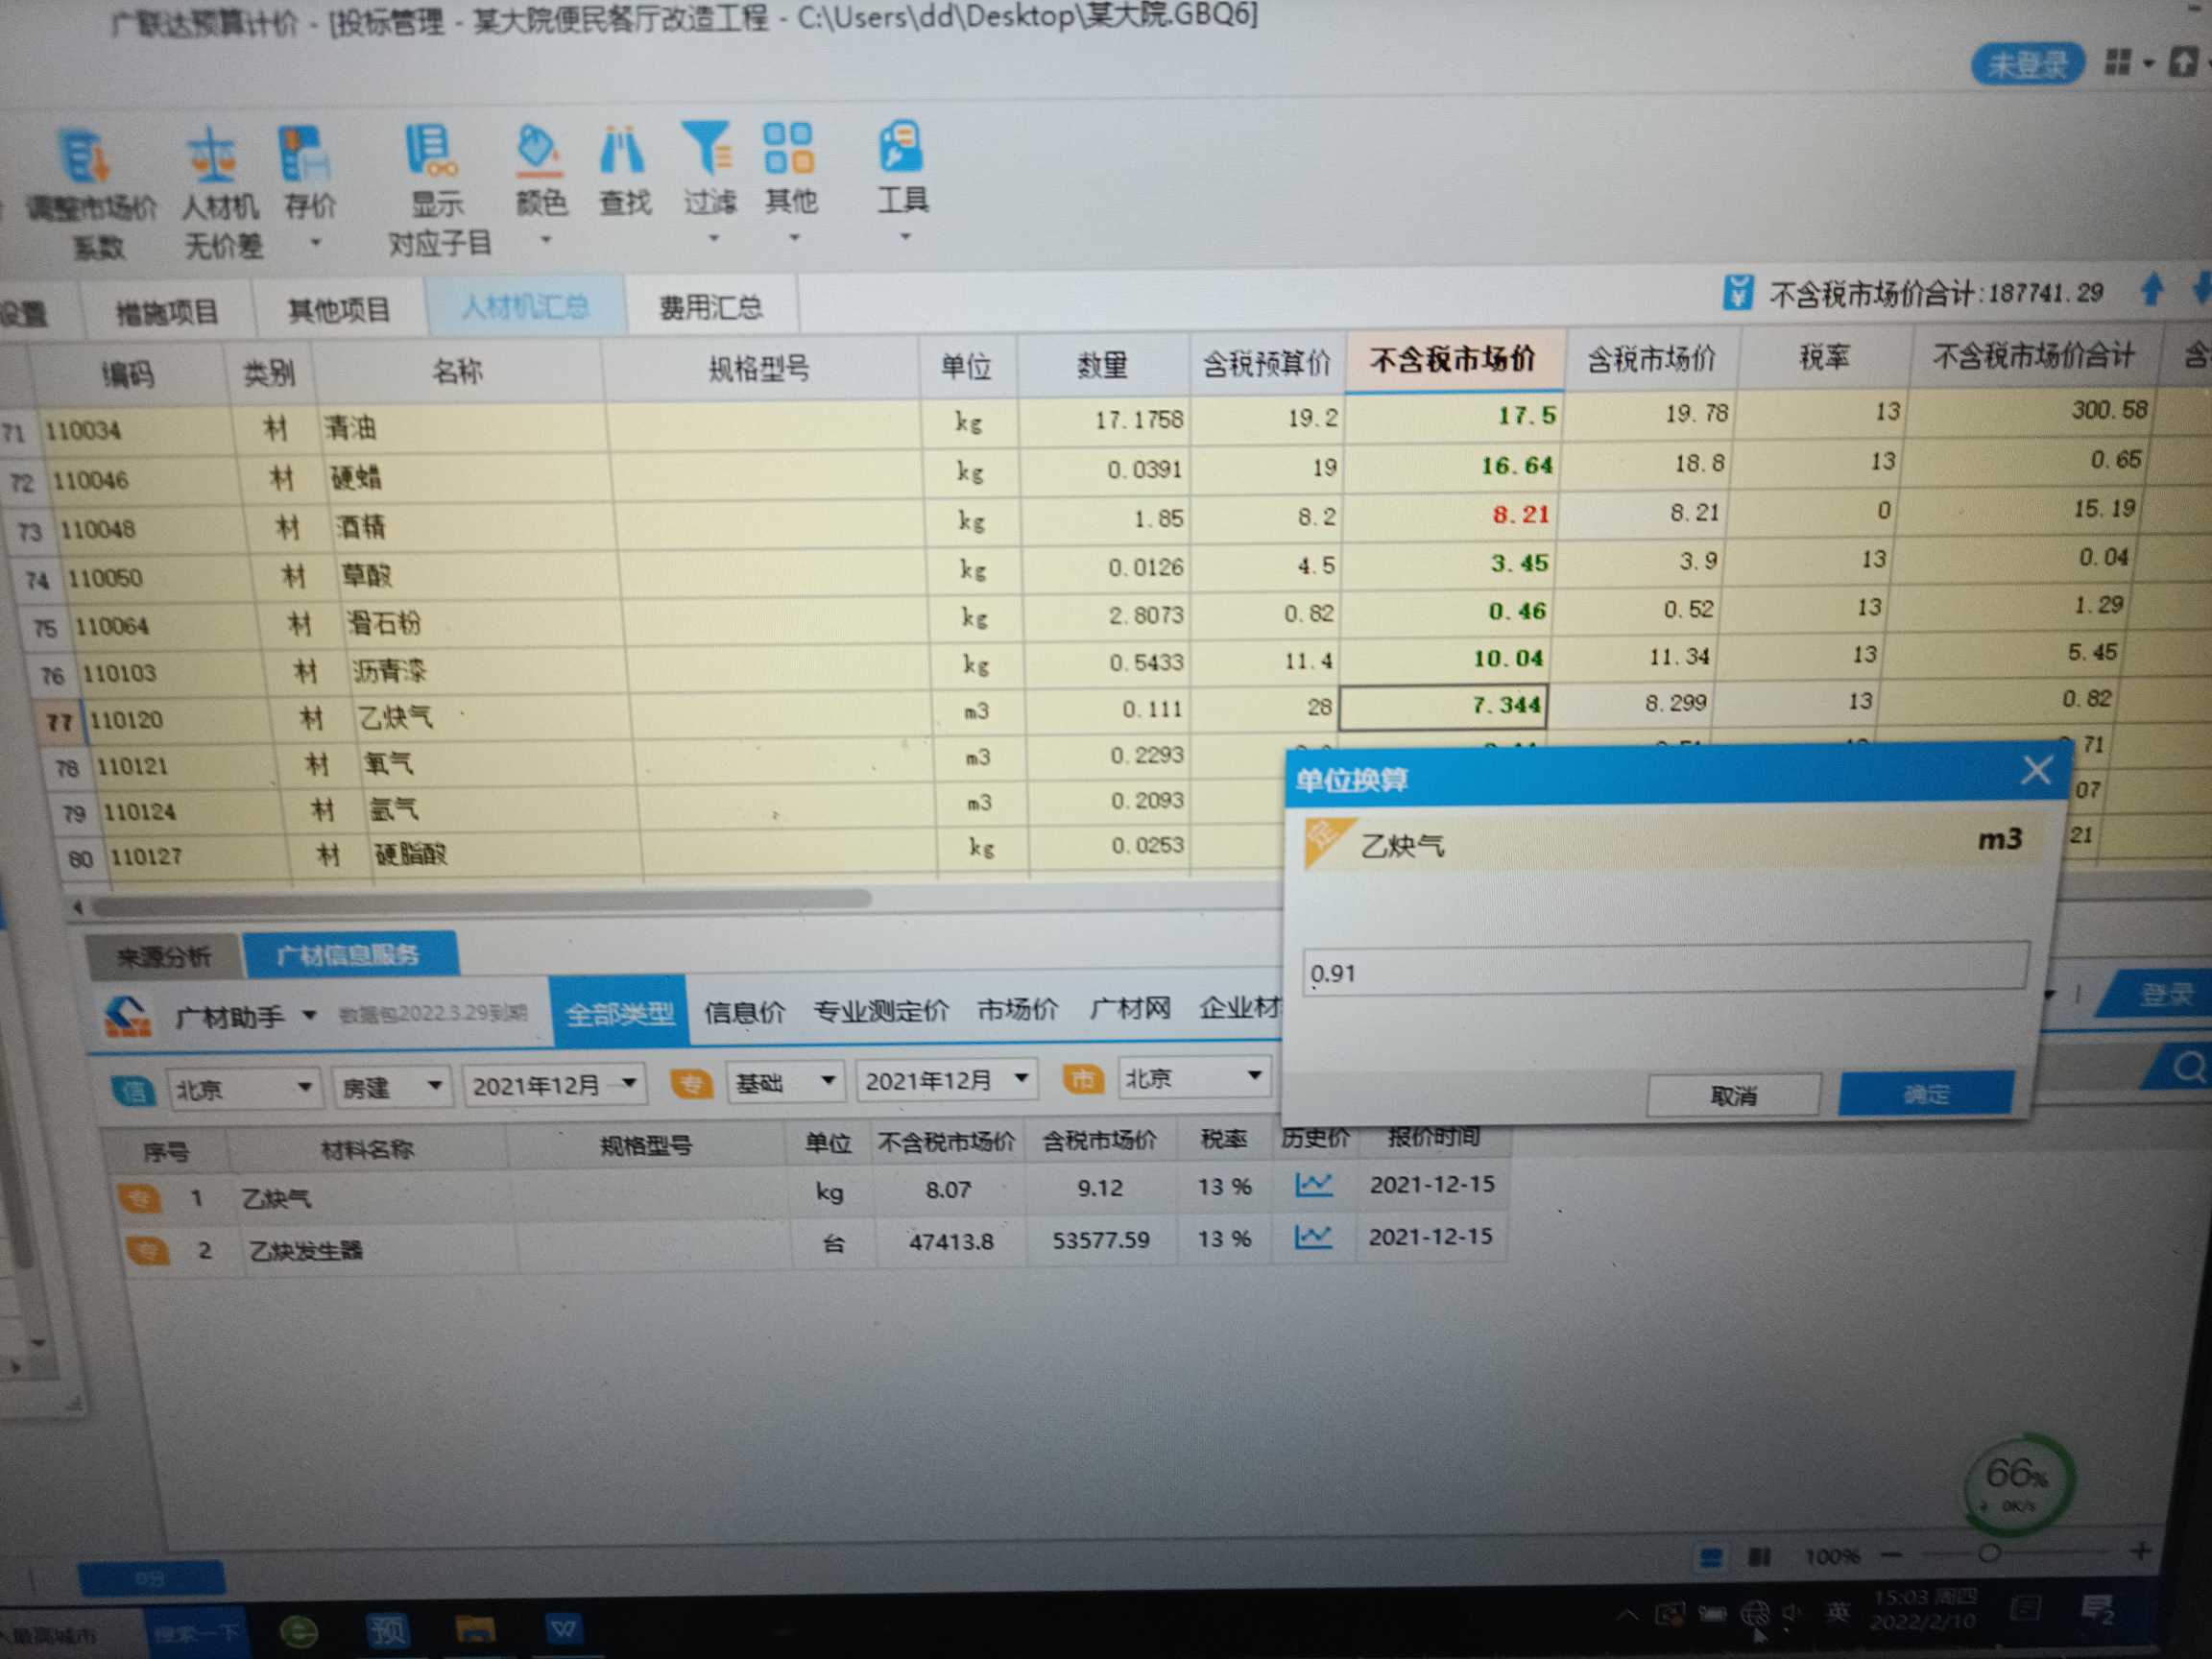Click the teal 信 badge icon beside 北京

133,1091
